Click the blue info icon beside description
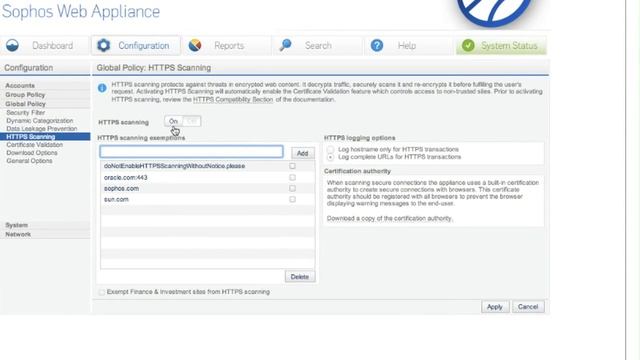The width and height of the screenshot is (640, 360). [x=102, y=88]
